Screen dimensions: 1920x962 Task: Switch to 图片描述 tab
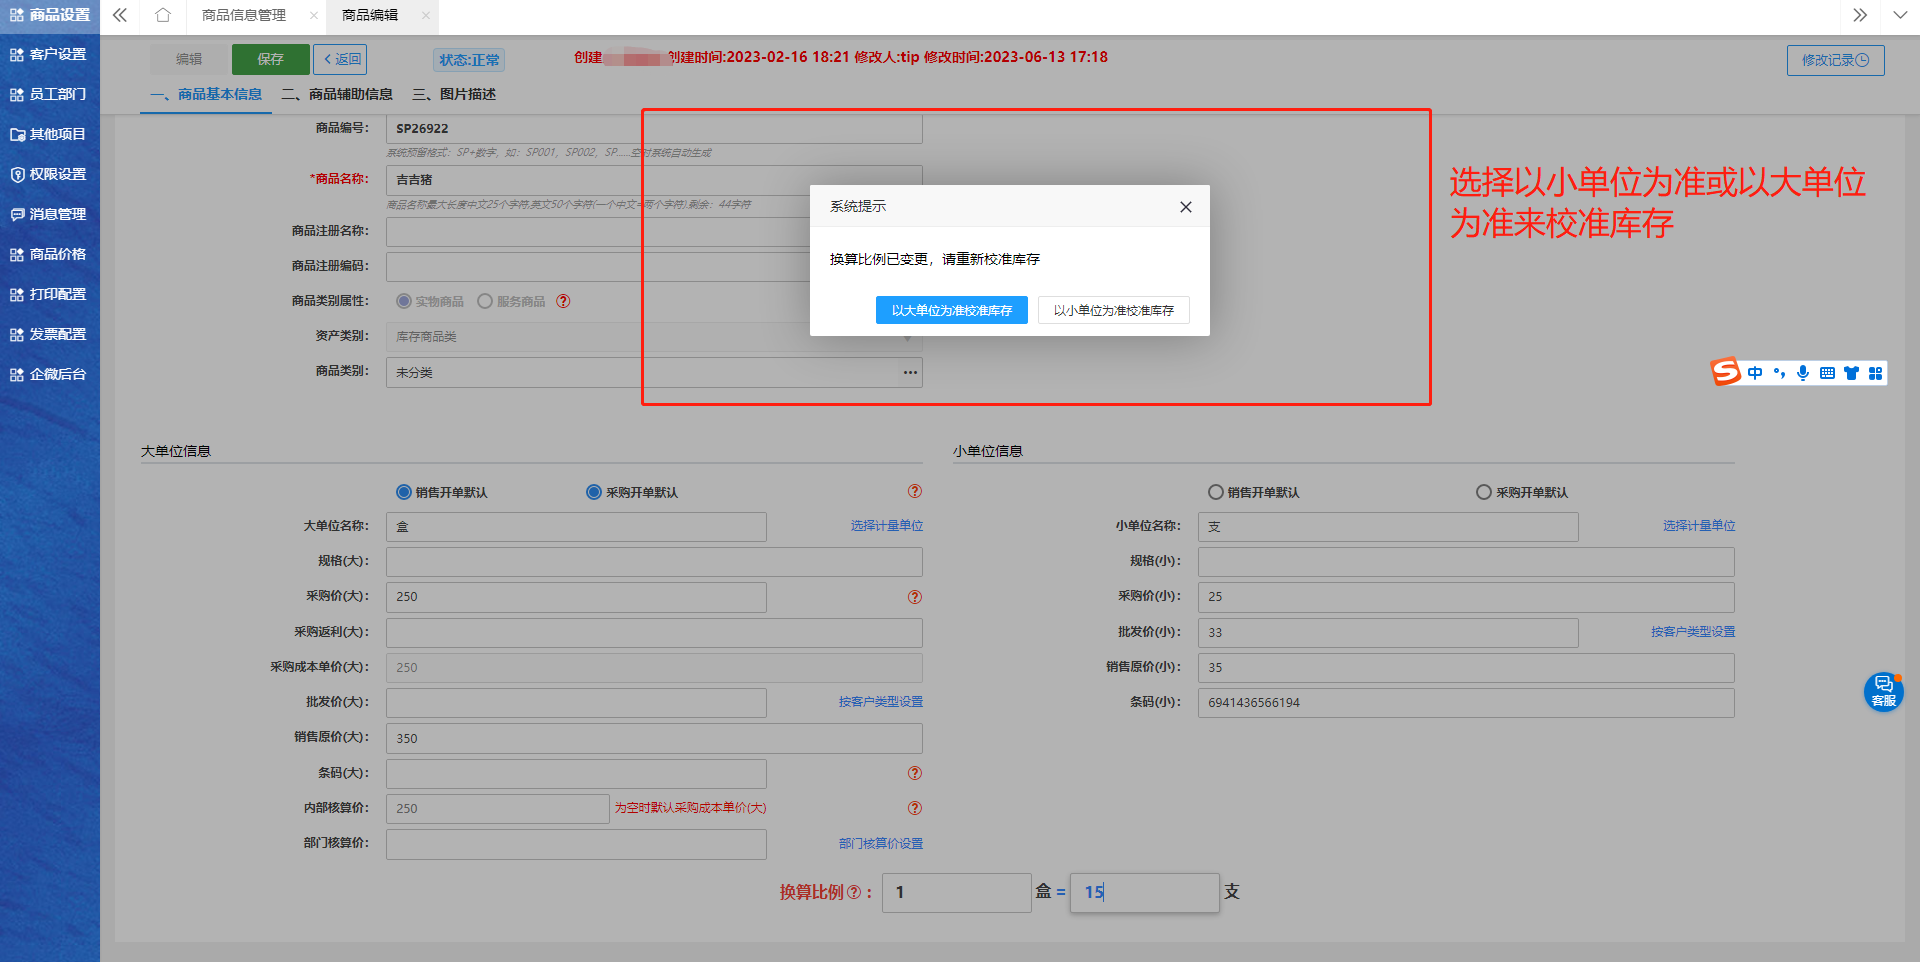(x=454, y=94)
